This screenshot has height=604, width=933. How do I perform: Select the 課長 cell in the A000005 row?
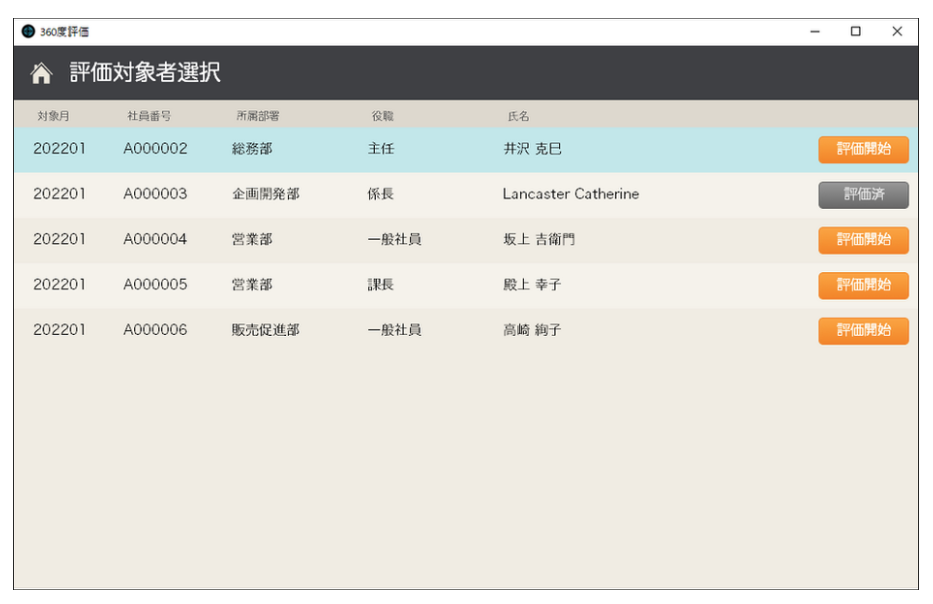point(381,285)
